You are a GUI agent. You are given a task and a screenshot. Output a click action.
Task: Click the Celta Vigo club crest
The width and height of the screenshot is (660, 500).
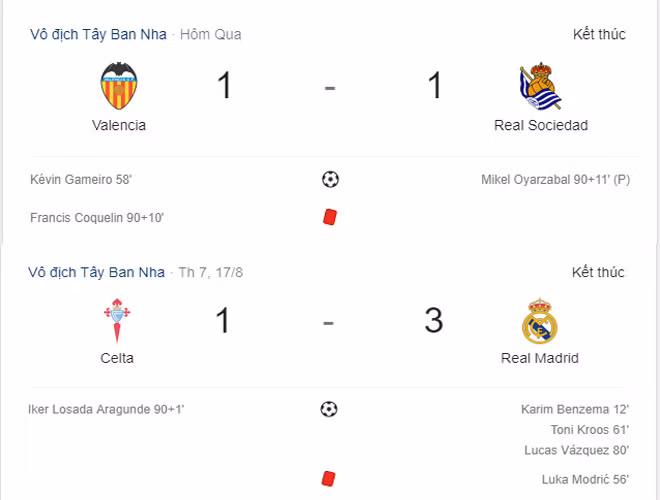117,321
